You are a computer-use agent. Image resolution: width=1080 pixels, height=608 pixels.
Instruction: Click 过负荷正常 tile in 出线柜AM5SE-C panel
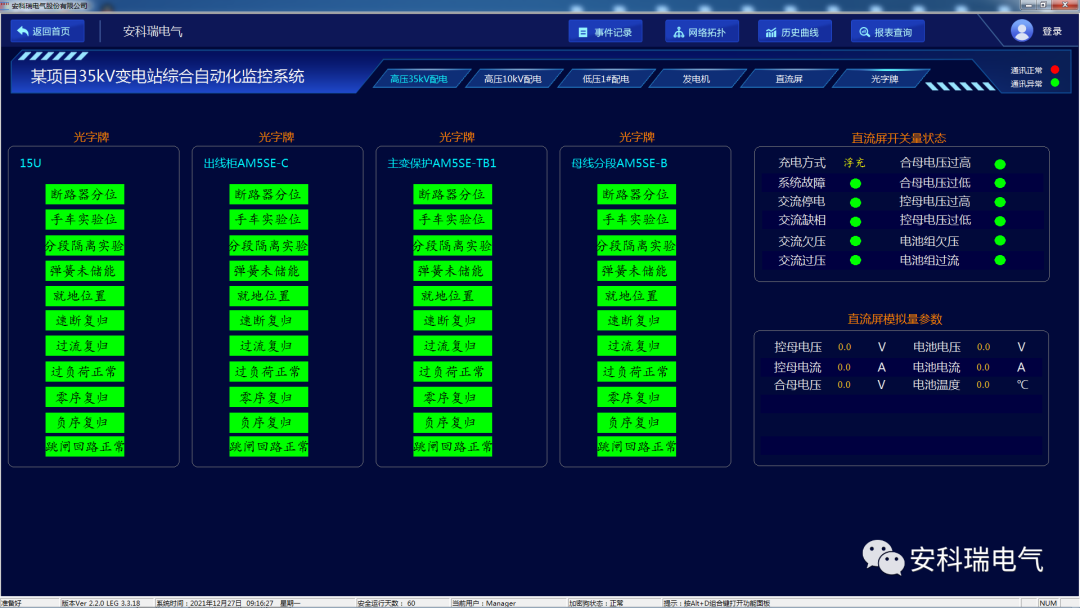pos(269,372)
